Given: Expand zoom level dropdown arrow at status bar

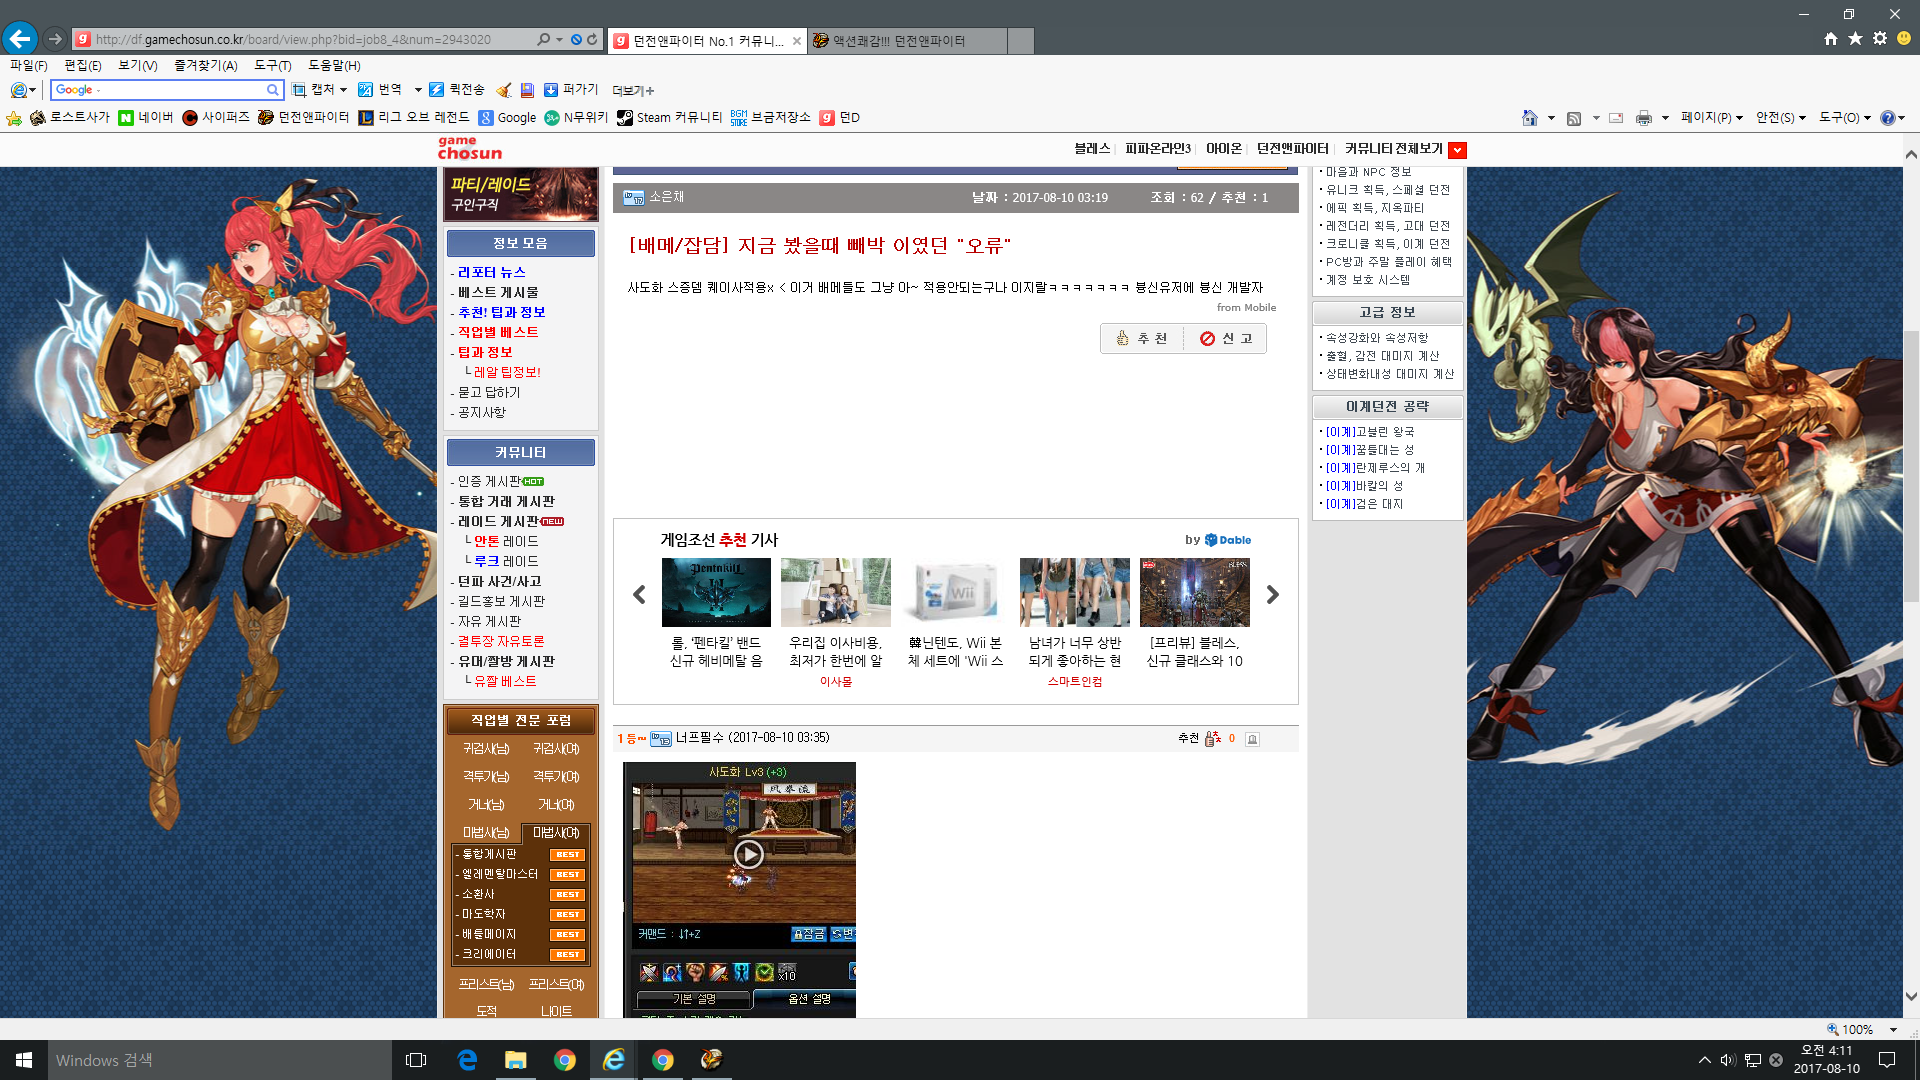Looking at the screenshot, I should click(1893, 1030).
